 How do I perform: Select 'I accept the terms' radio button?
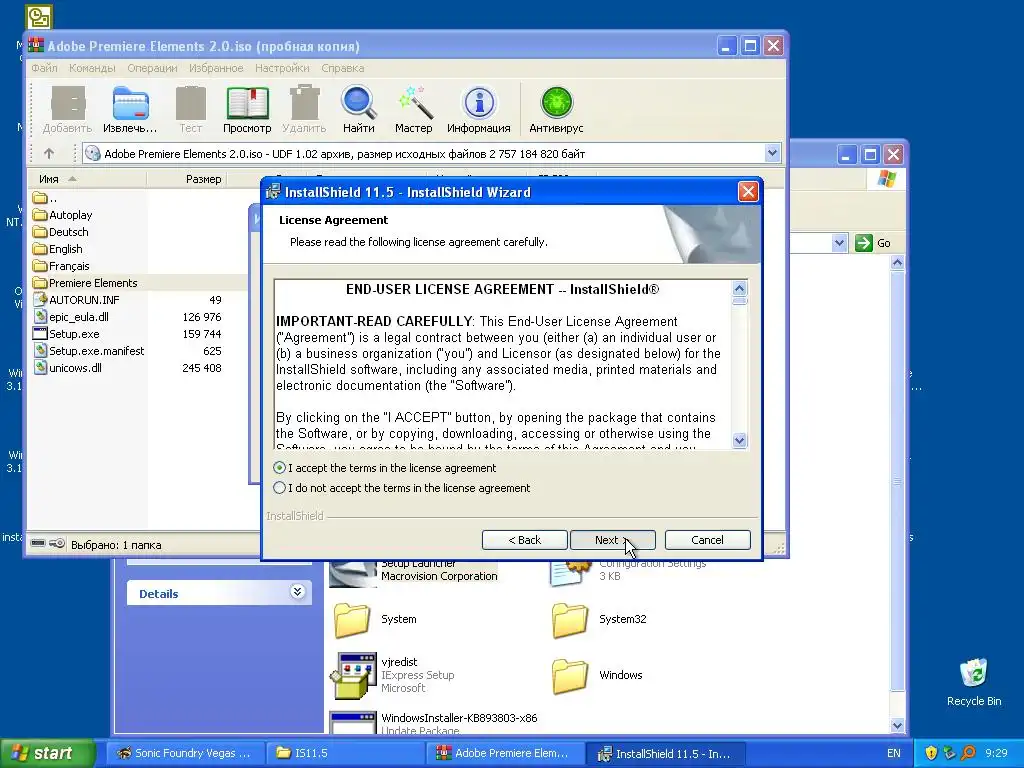[280, 468]
